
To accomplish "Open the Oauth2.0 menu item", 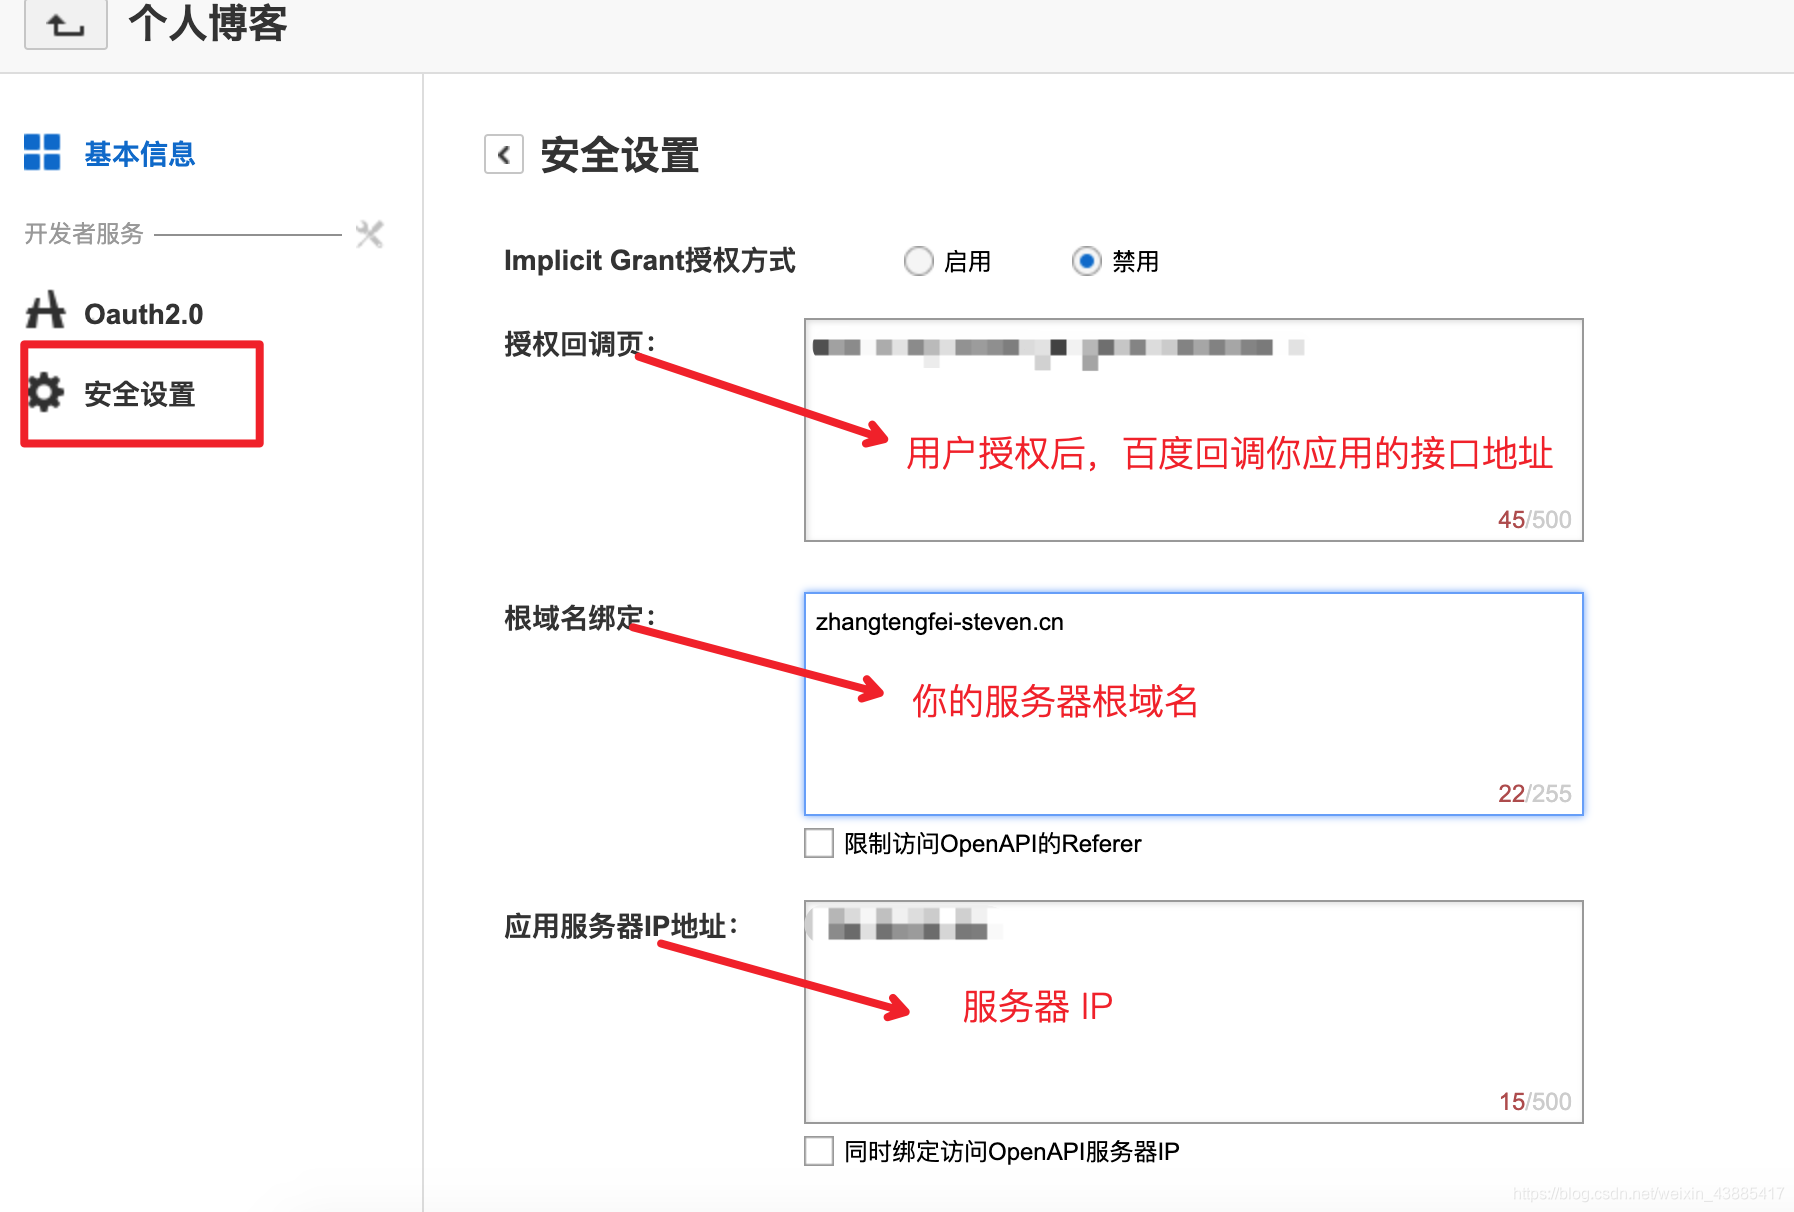I will tap(143, 314).
